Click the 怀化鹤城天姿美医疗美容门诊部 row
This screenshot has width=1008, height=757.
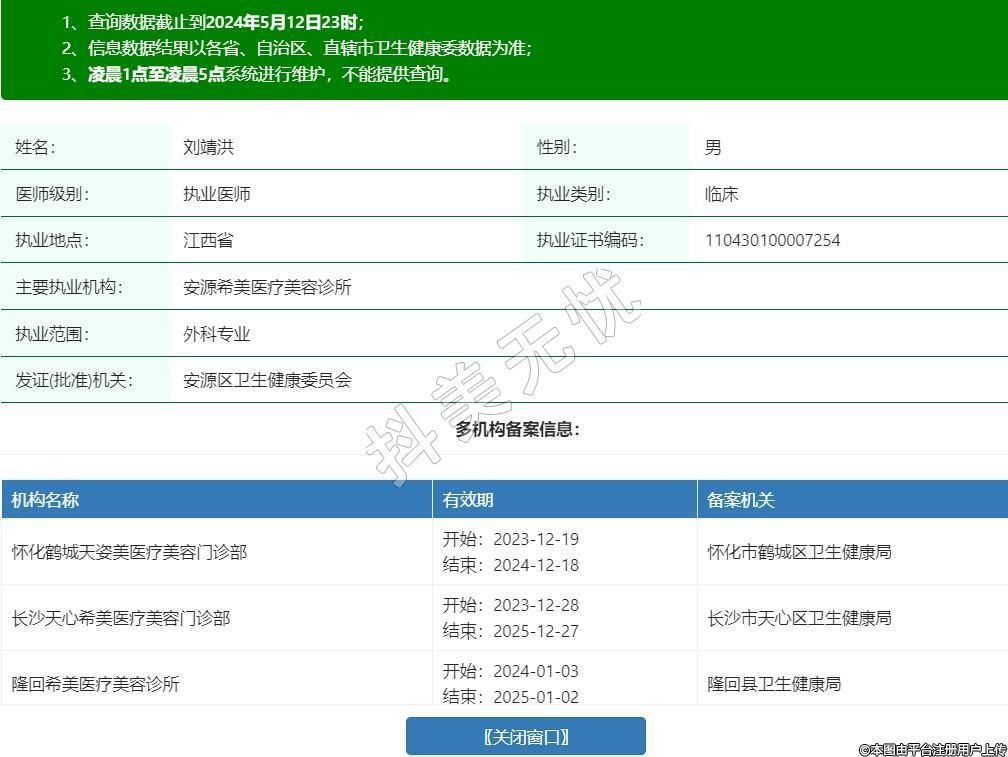tap(129, 551)
